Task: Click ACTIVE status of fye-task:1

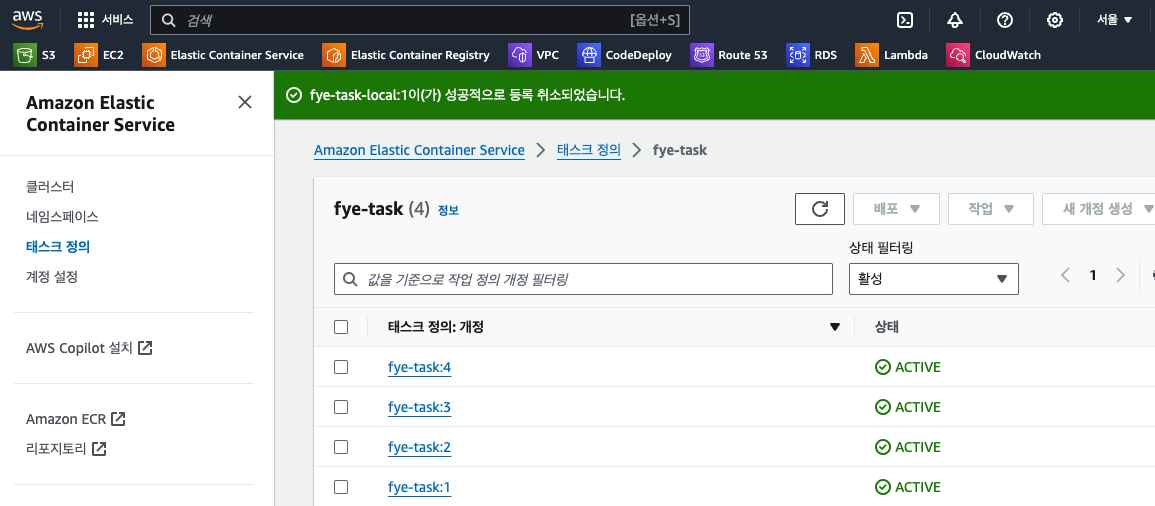Action: pyautogui.click(x=908, y=486)
